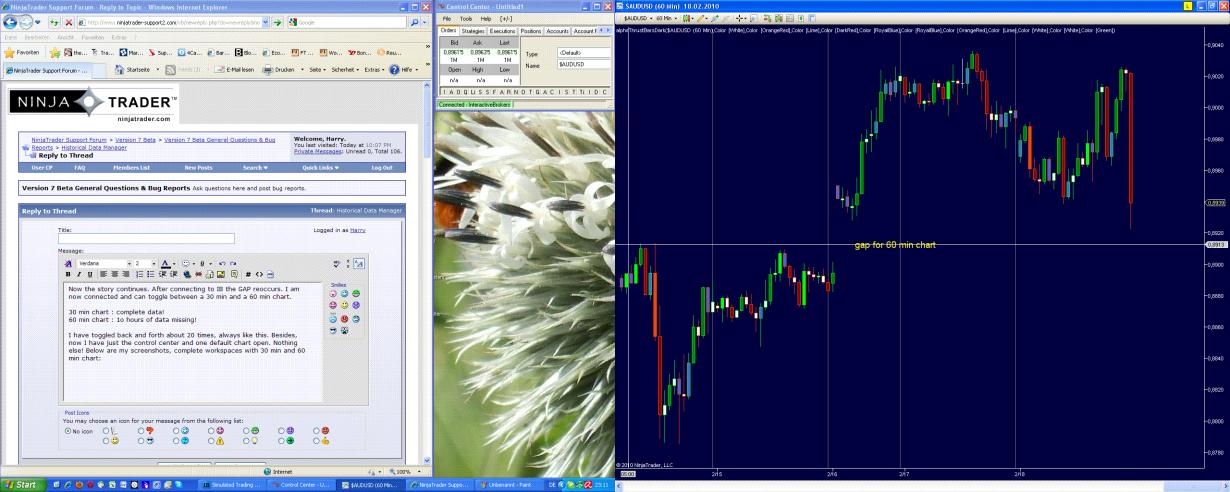
Task: Open the Type <Default> dropdown in Control Center
Action: coord(583,53)
